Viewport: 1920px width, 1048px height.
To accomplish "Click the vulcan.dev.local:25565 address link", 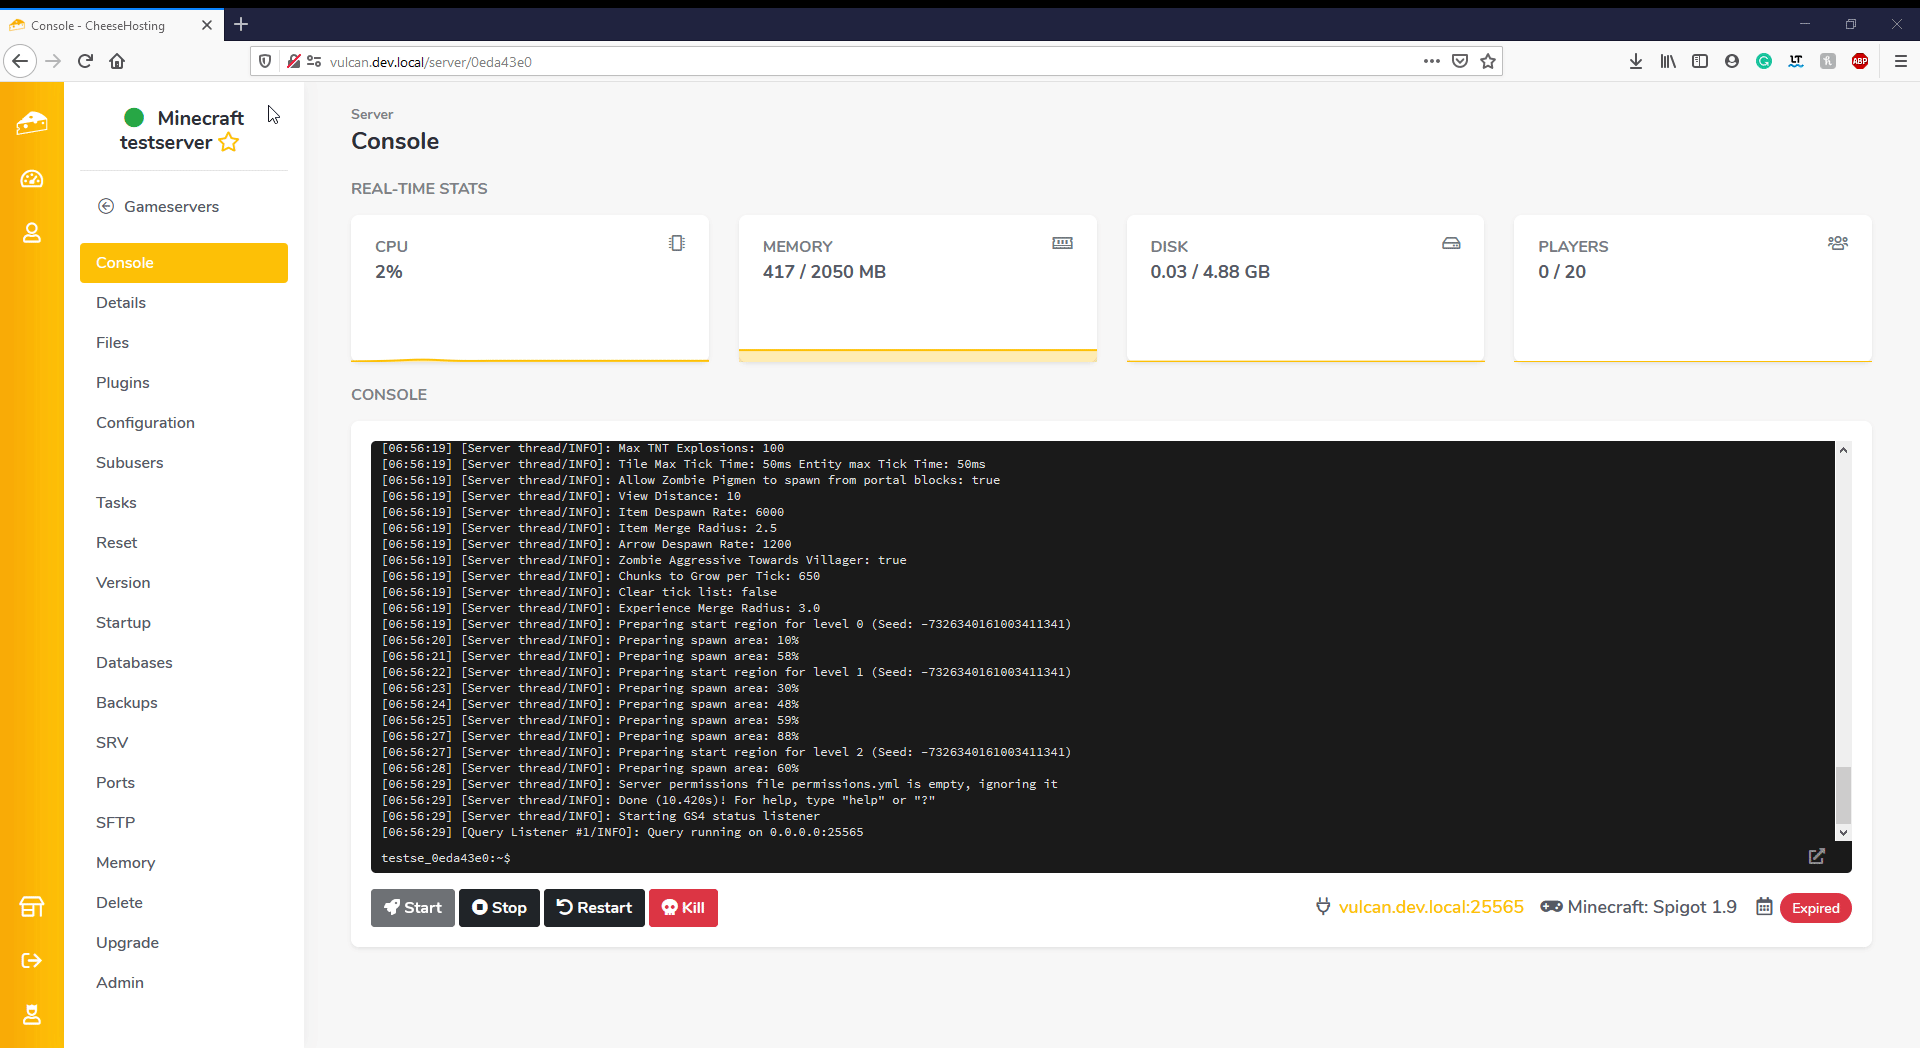I will click(1430, 907).
